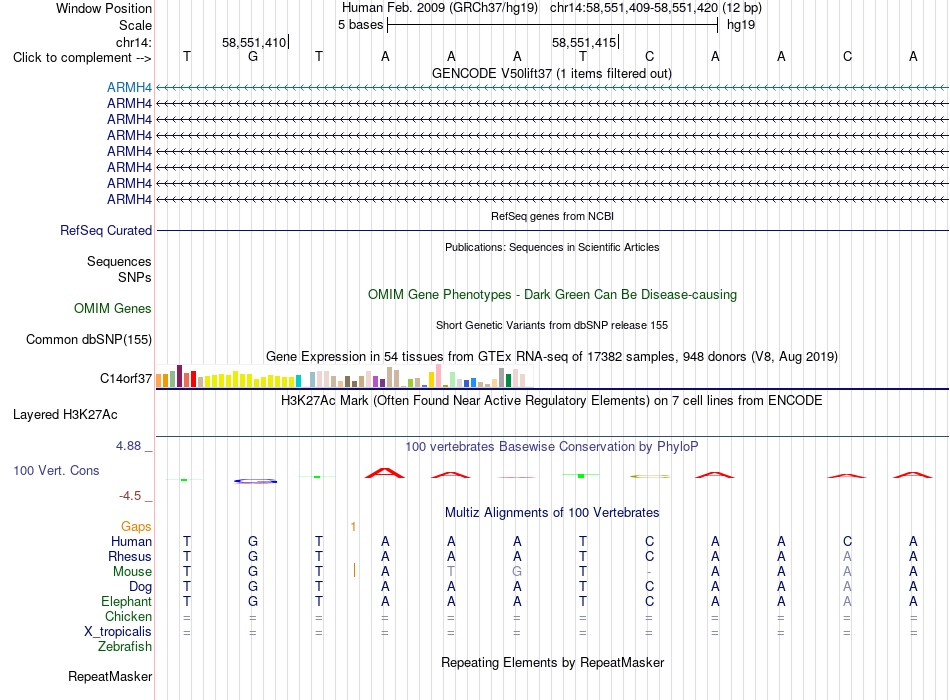
Task: Click the 'chr14:' ruler label
Action: (134, 42)
